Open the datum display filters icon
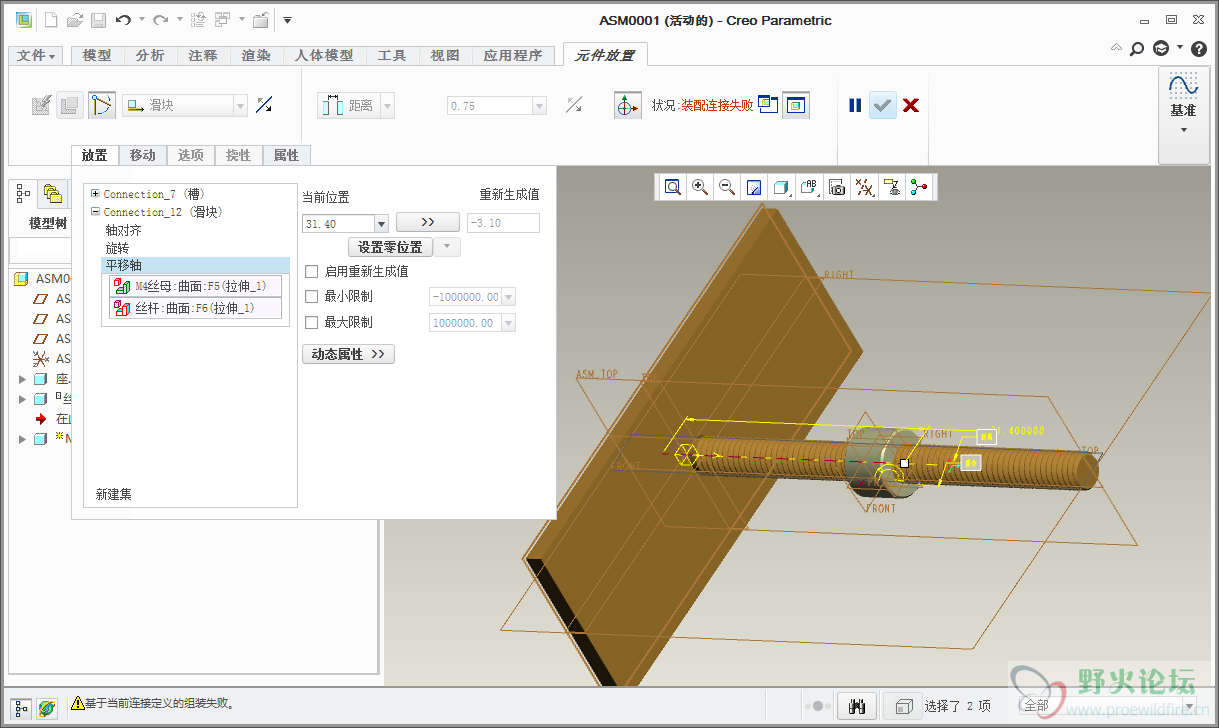Viewport: 1219px width, 728px height. [864, 187]
